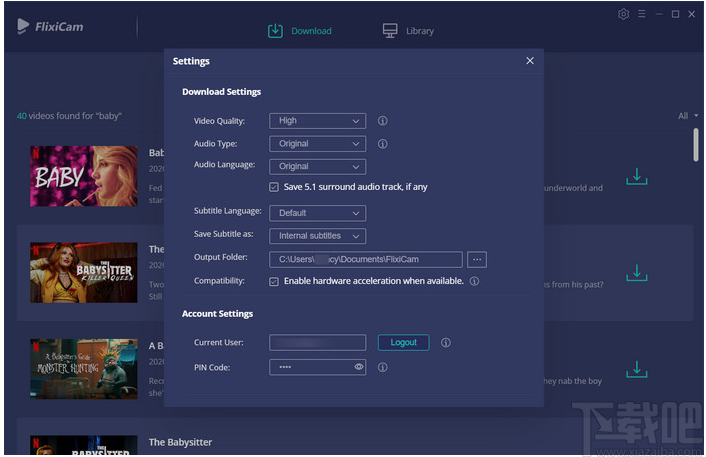Switch to the Download tab
Screen dimensions: 706x457
[x=300, y=31]
